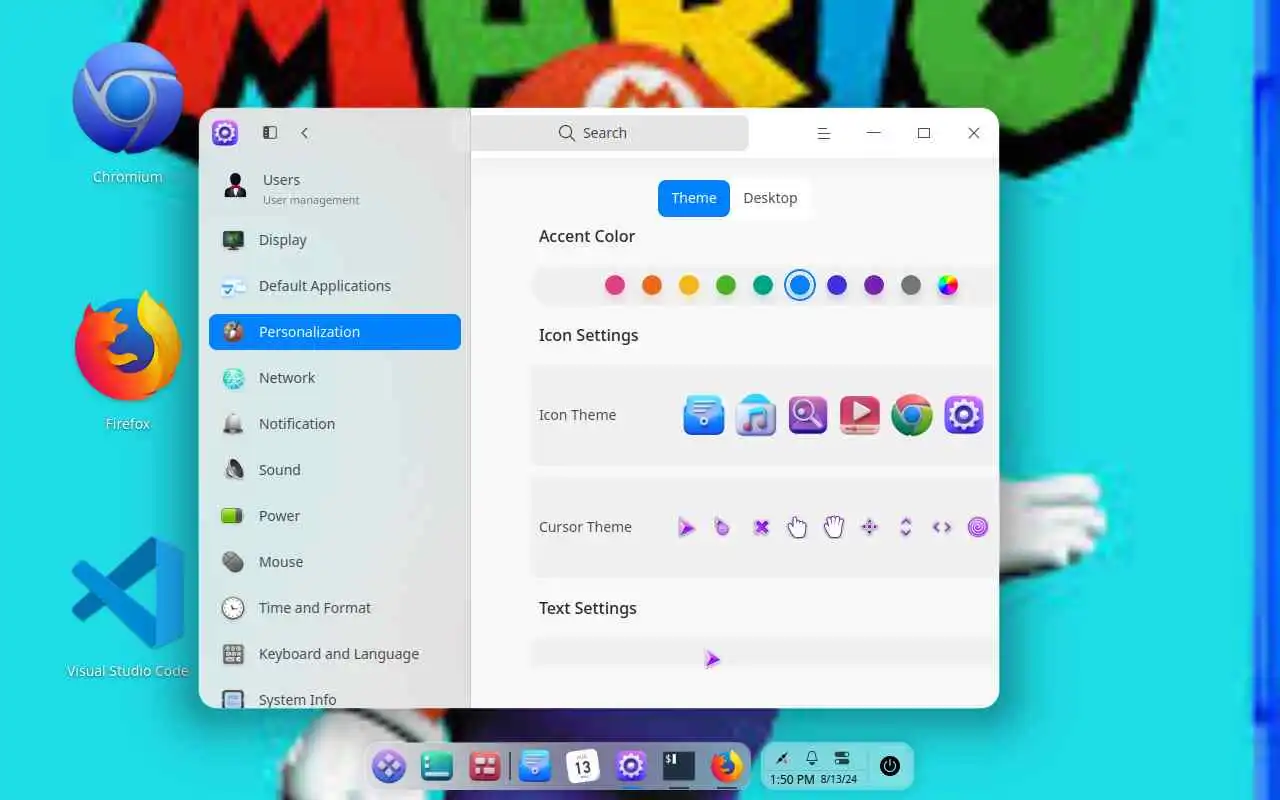Open the Visual Studio Code desktop shortcut
The image size is (1280, 800).
[128, 608]
